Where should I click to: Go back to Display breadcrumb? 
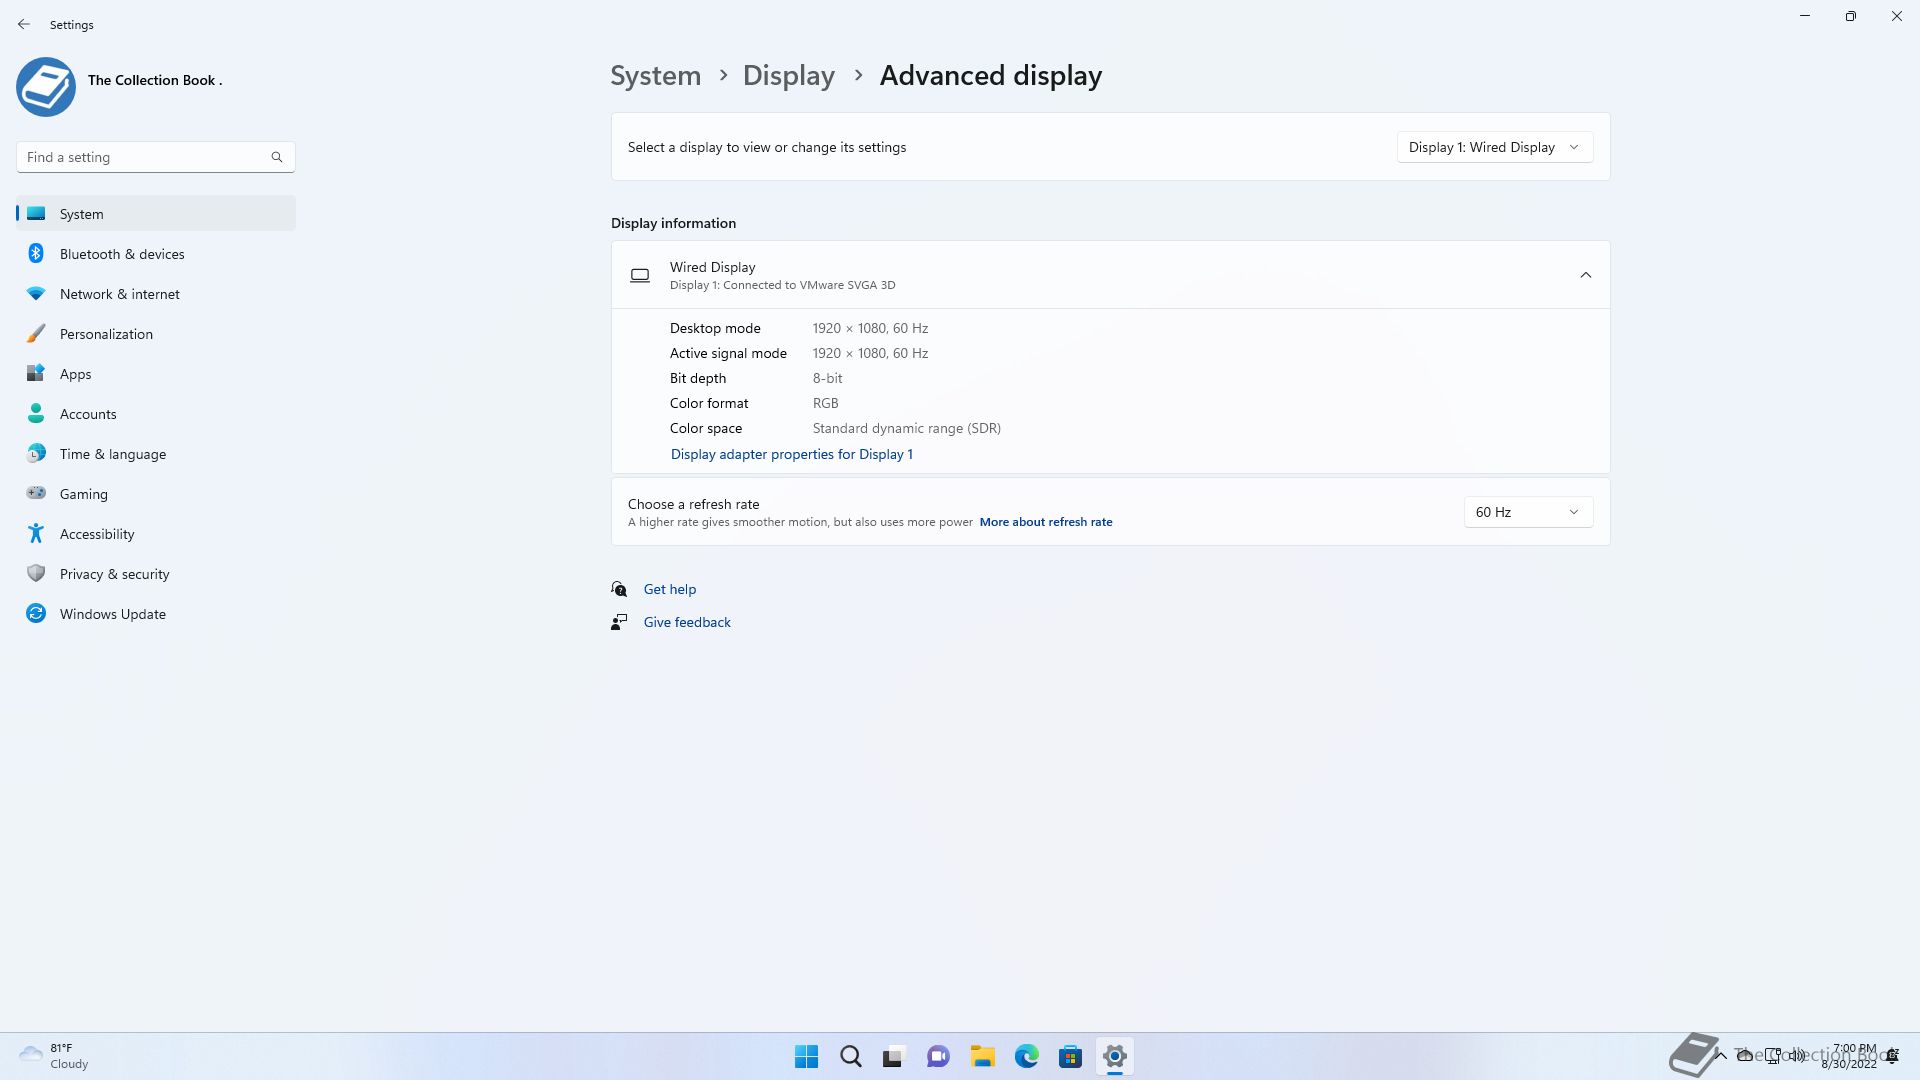[788, 76]
